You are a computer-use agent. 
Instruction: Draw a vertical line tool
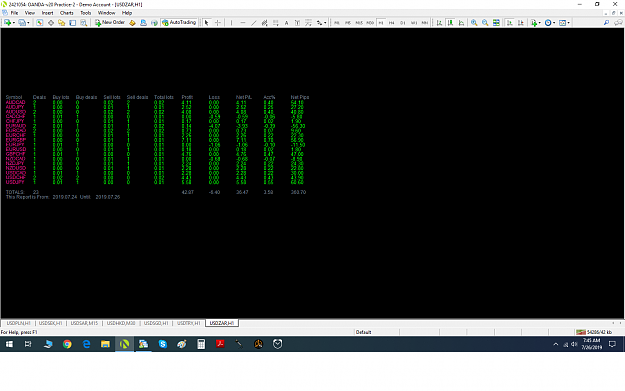tap(231, 23)
